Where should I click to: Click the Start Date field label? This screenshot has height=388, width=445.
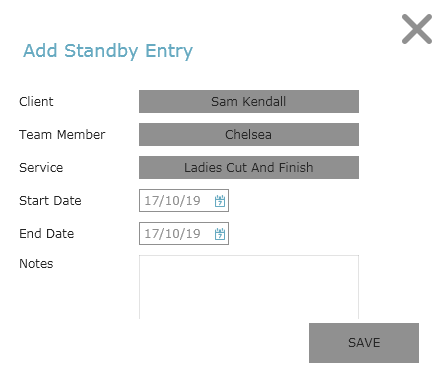(50, 200)
